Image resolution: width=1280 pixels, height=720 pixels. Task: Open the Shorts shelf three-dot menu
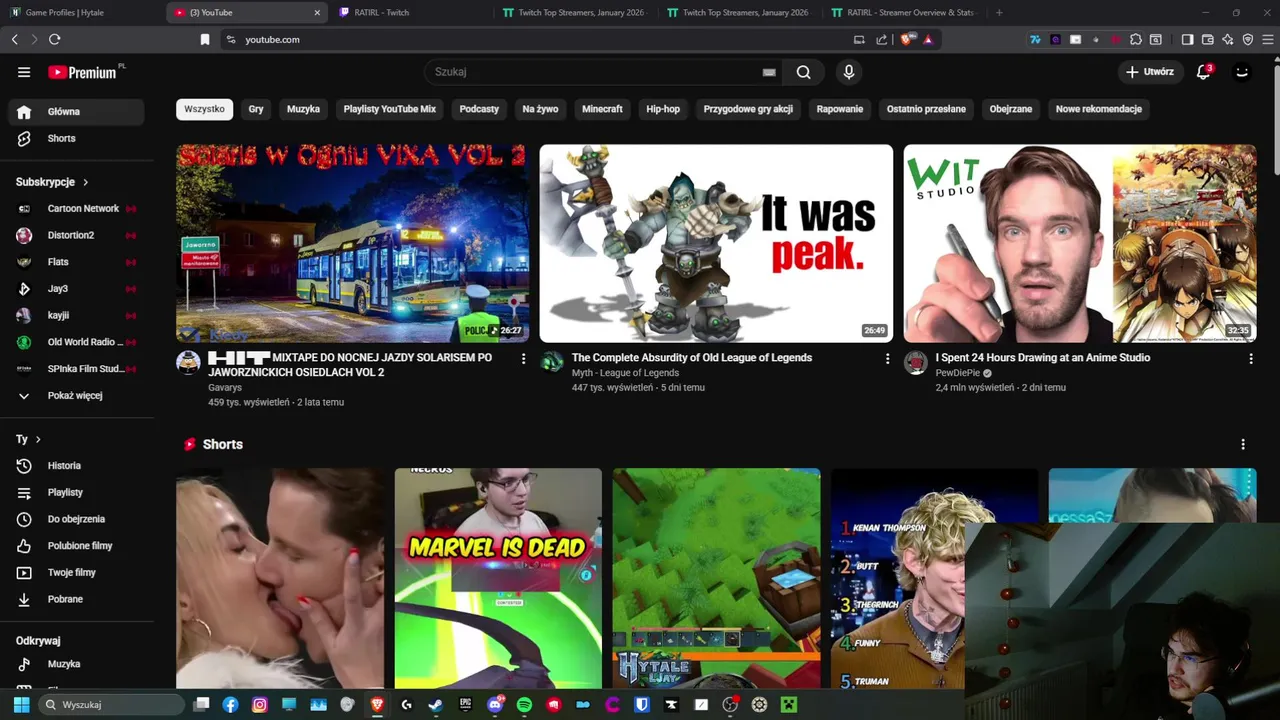(1243, 444)
